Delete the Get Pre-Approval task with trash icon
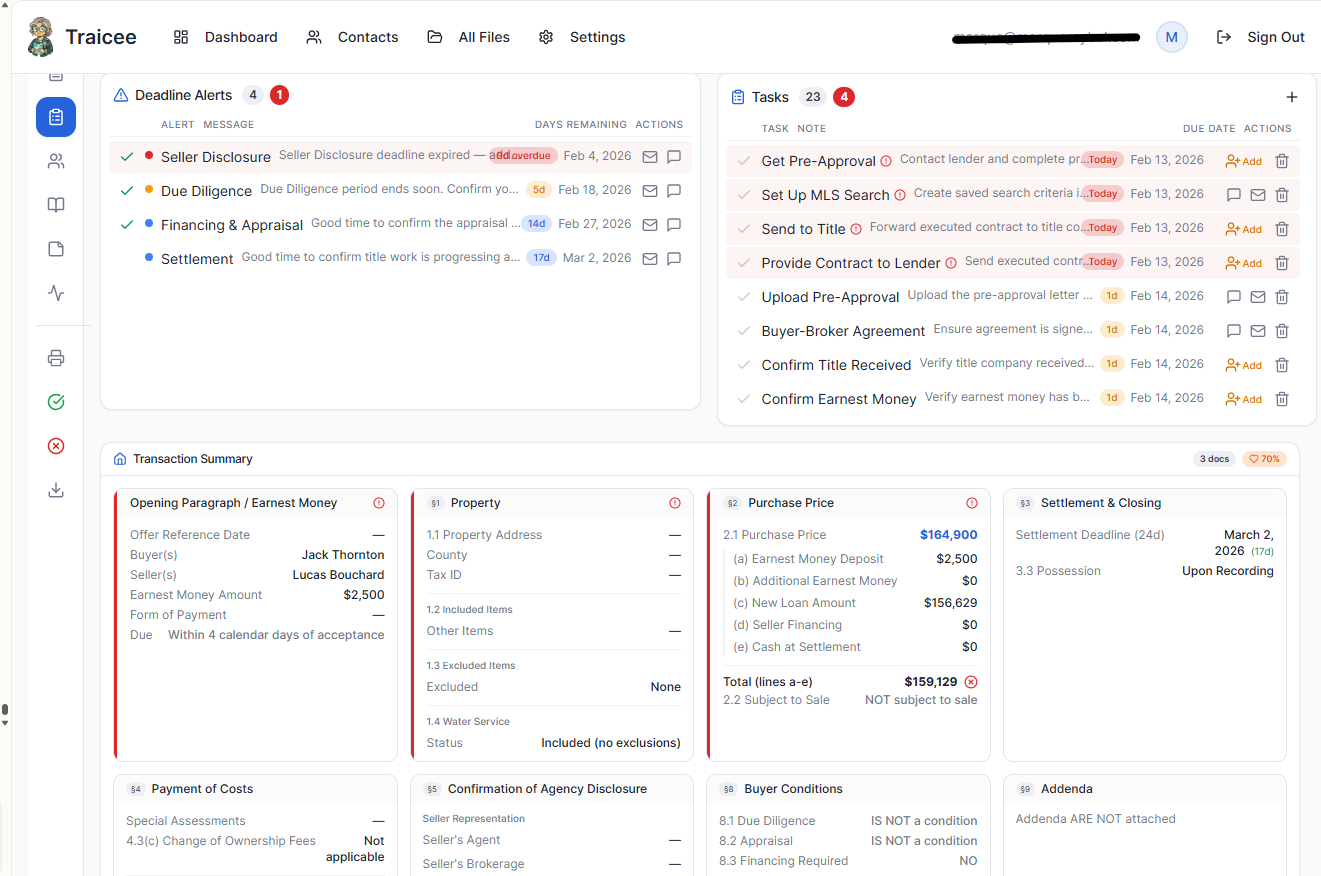This screenshot has width=1321, height=876. click(x=1281, y=160)
